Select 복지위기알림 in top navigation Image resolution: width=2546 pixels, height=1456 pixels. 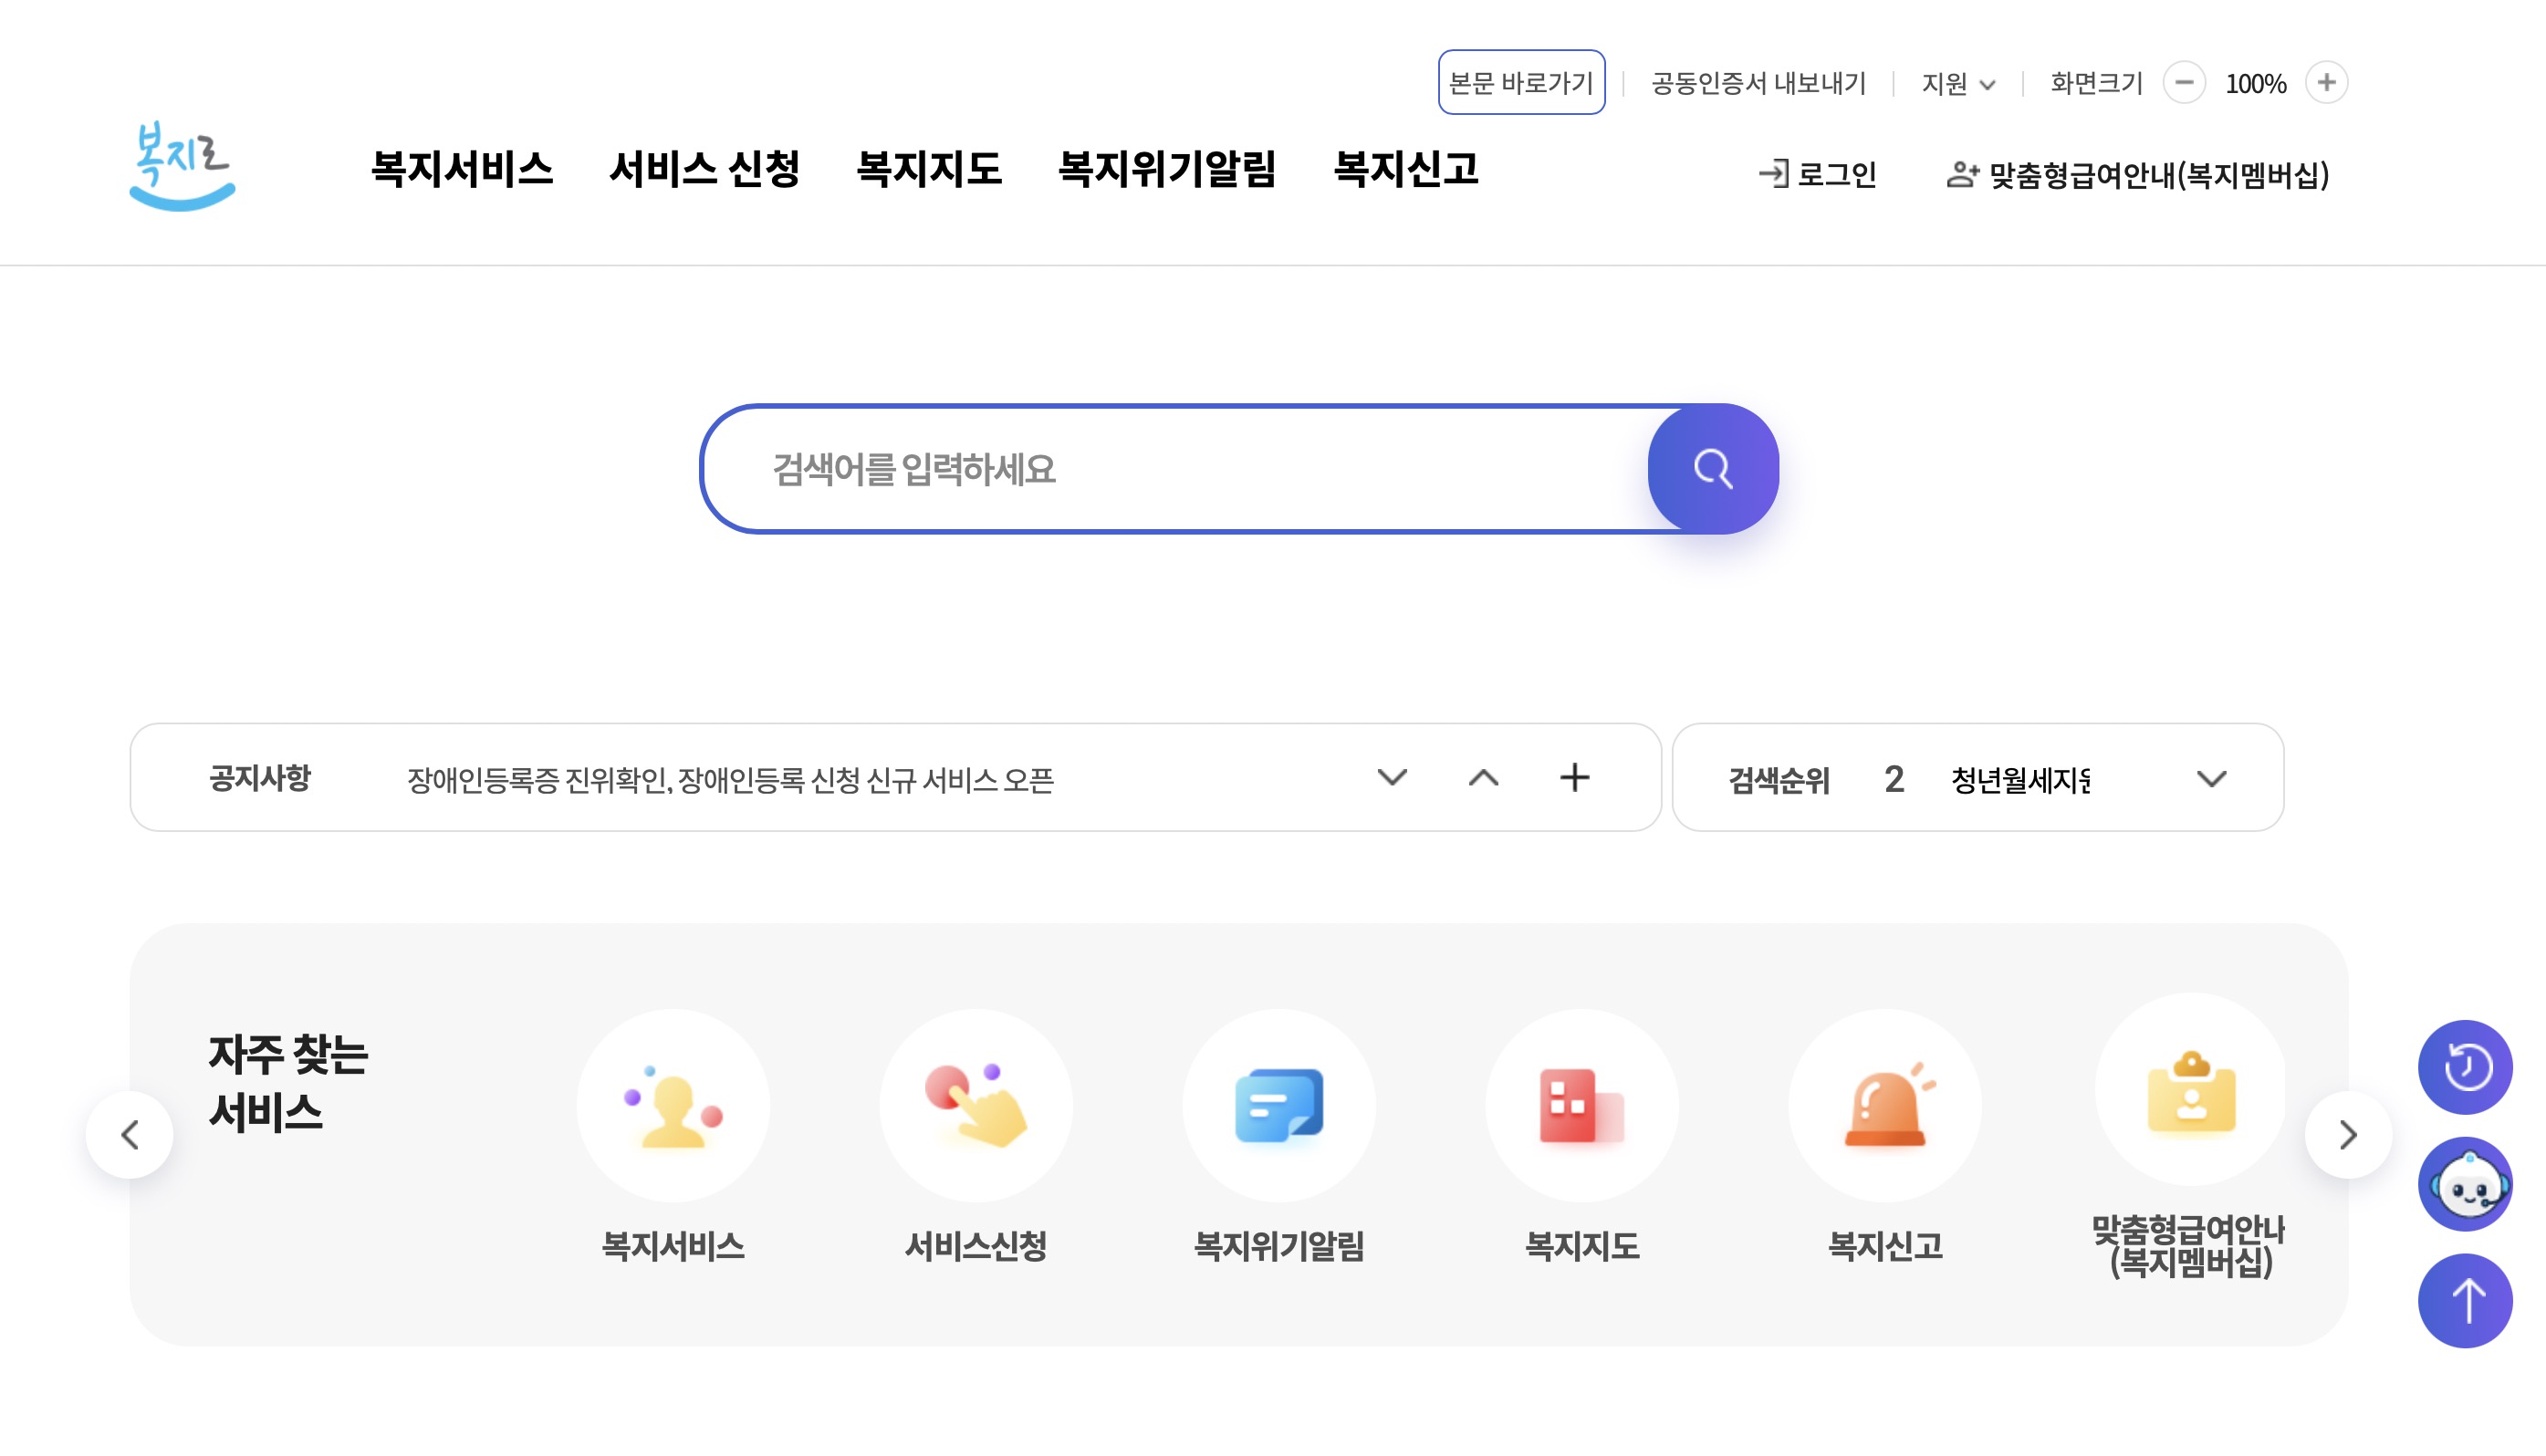1168,170
